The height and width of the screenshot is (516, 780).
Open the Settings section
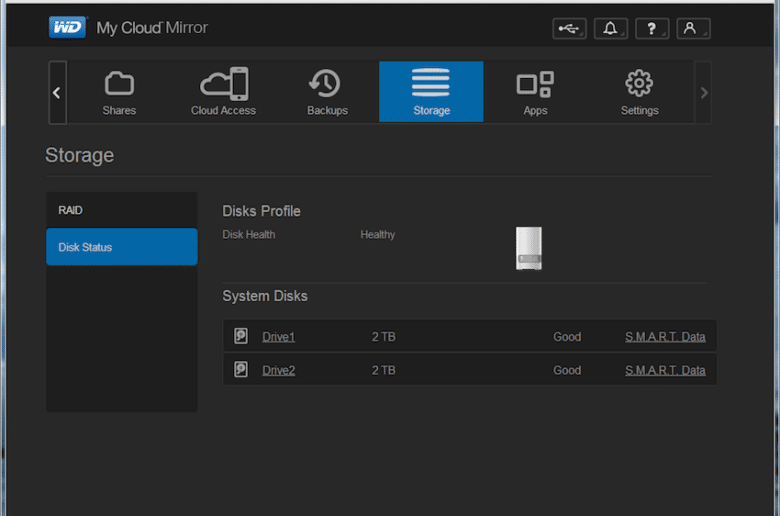639,92
